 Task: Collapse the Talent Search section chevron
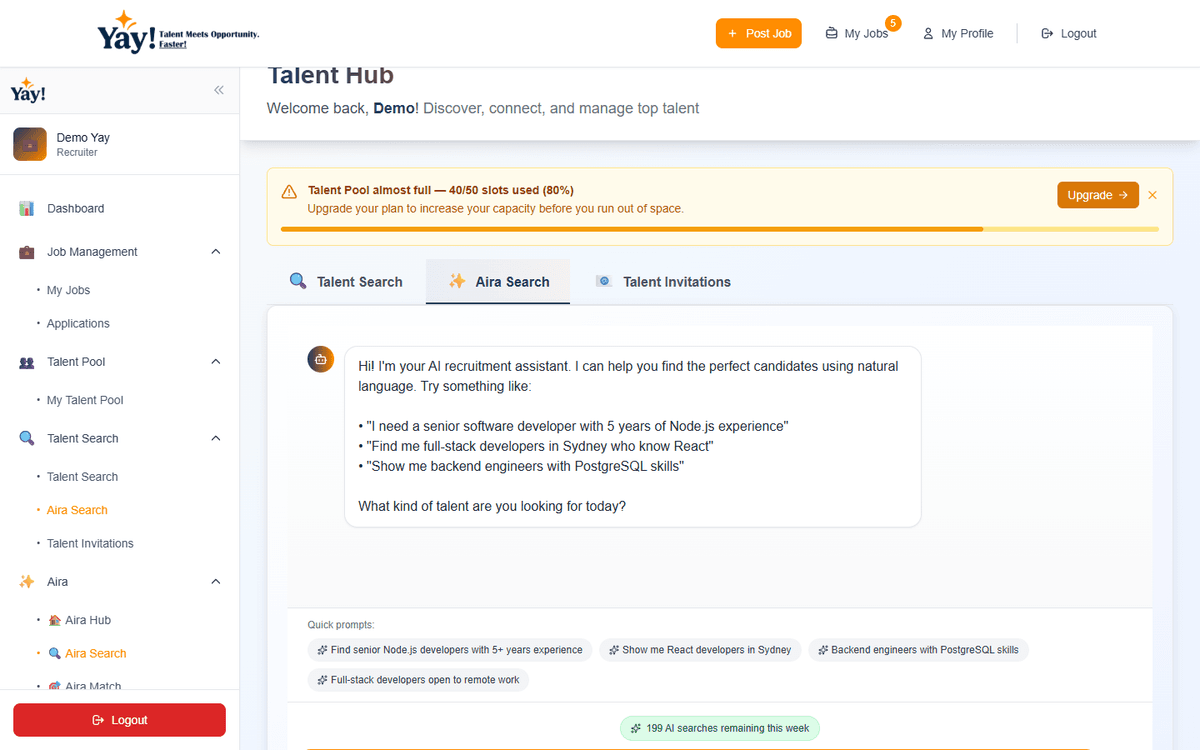tap(215, 437)
